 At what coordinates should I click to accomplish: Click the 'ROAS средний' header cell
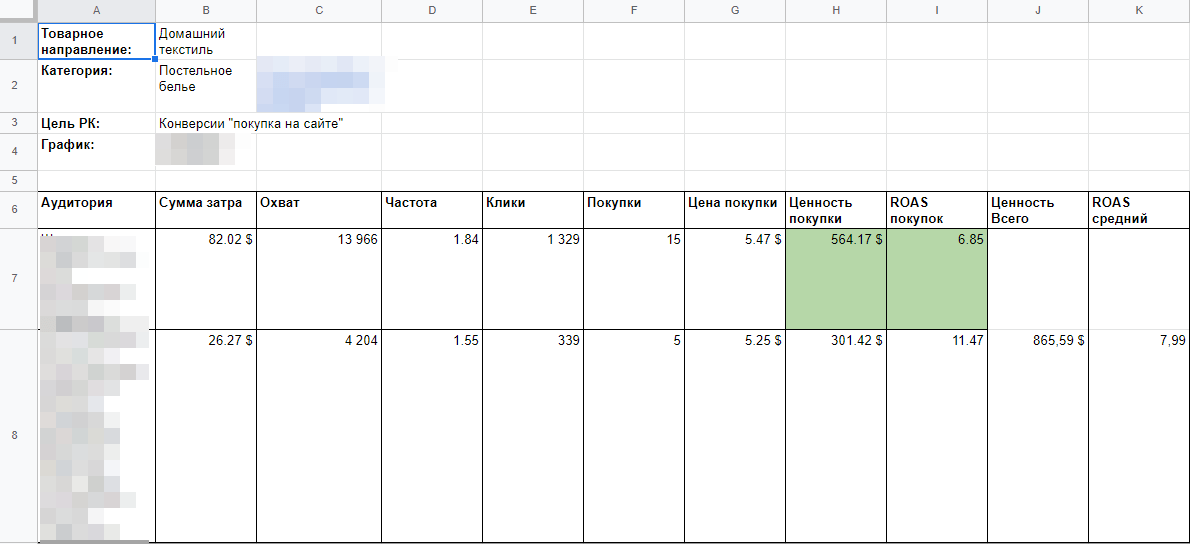point(1138,209)
